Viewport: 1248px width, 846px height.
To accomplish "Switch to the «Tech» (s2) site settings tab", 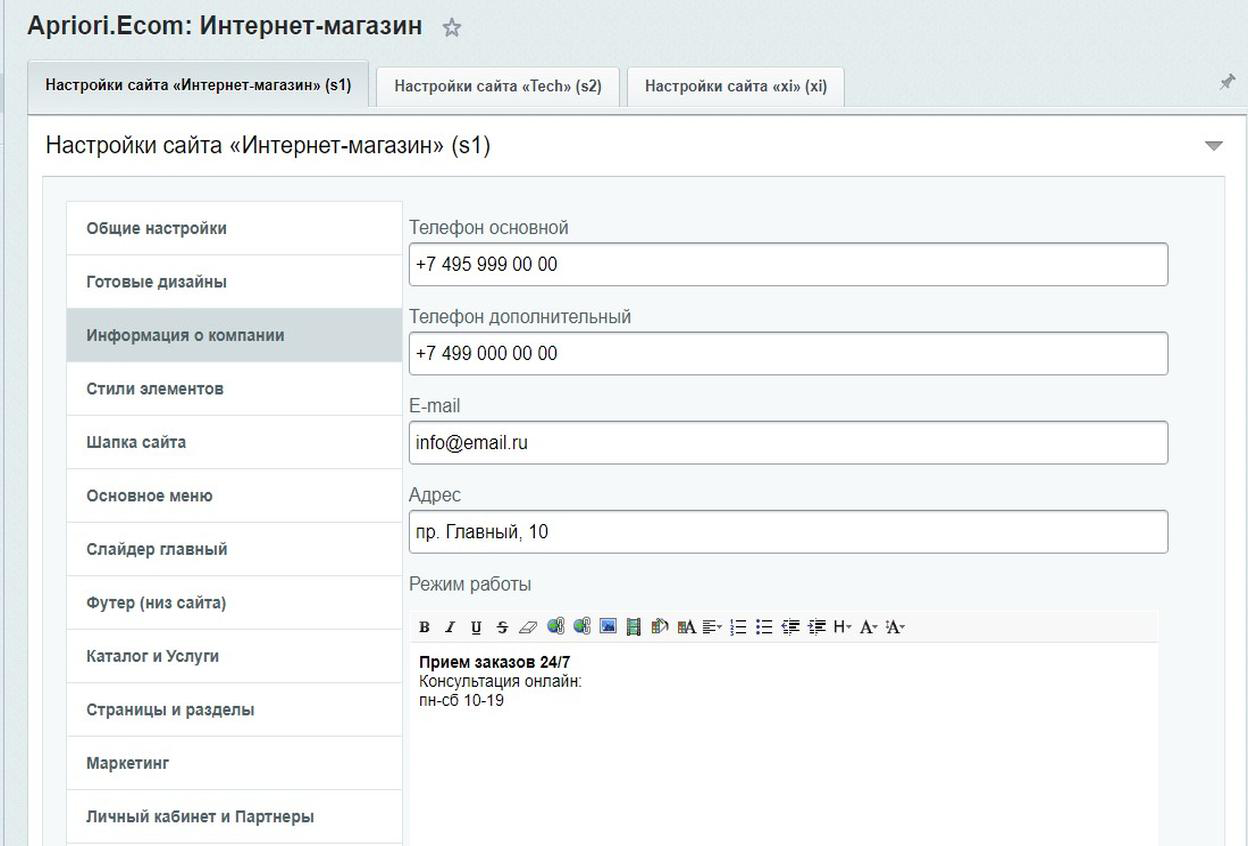I will tap(497, 86).
